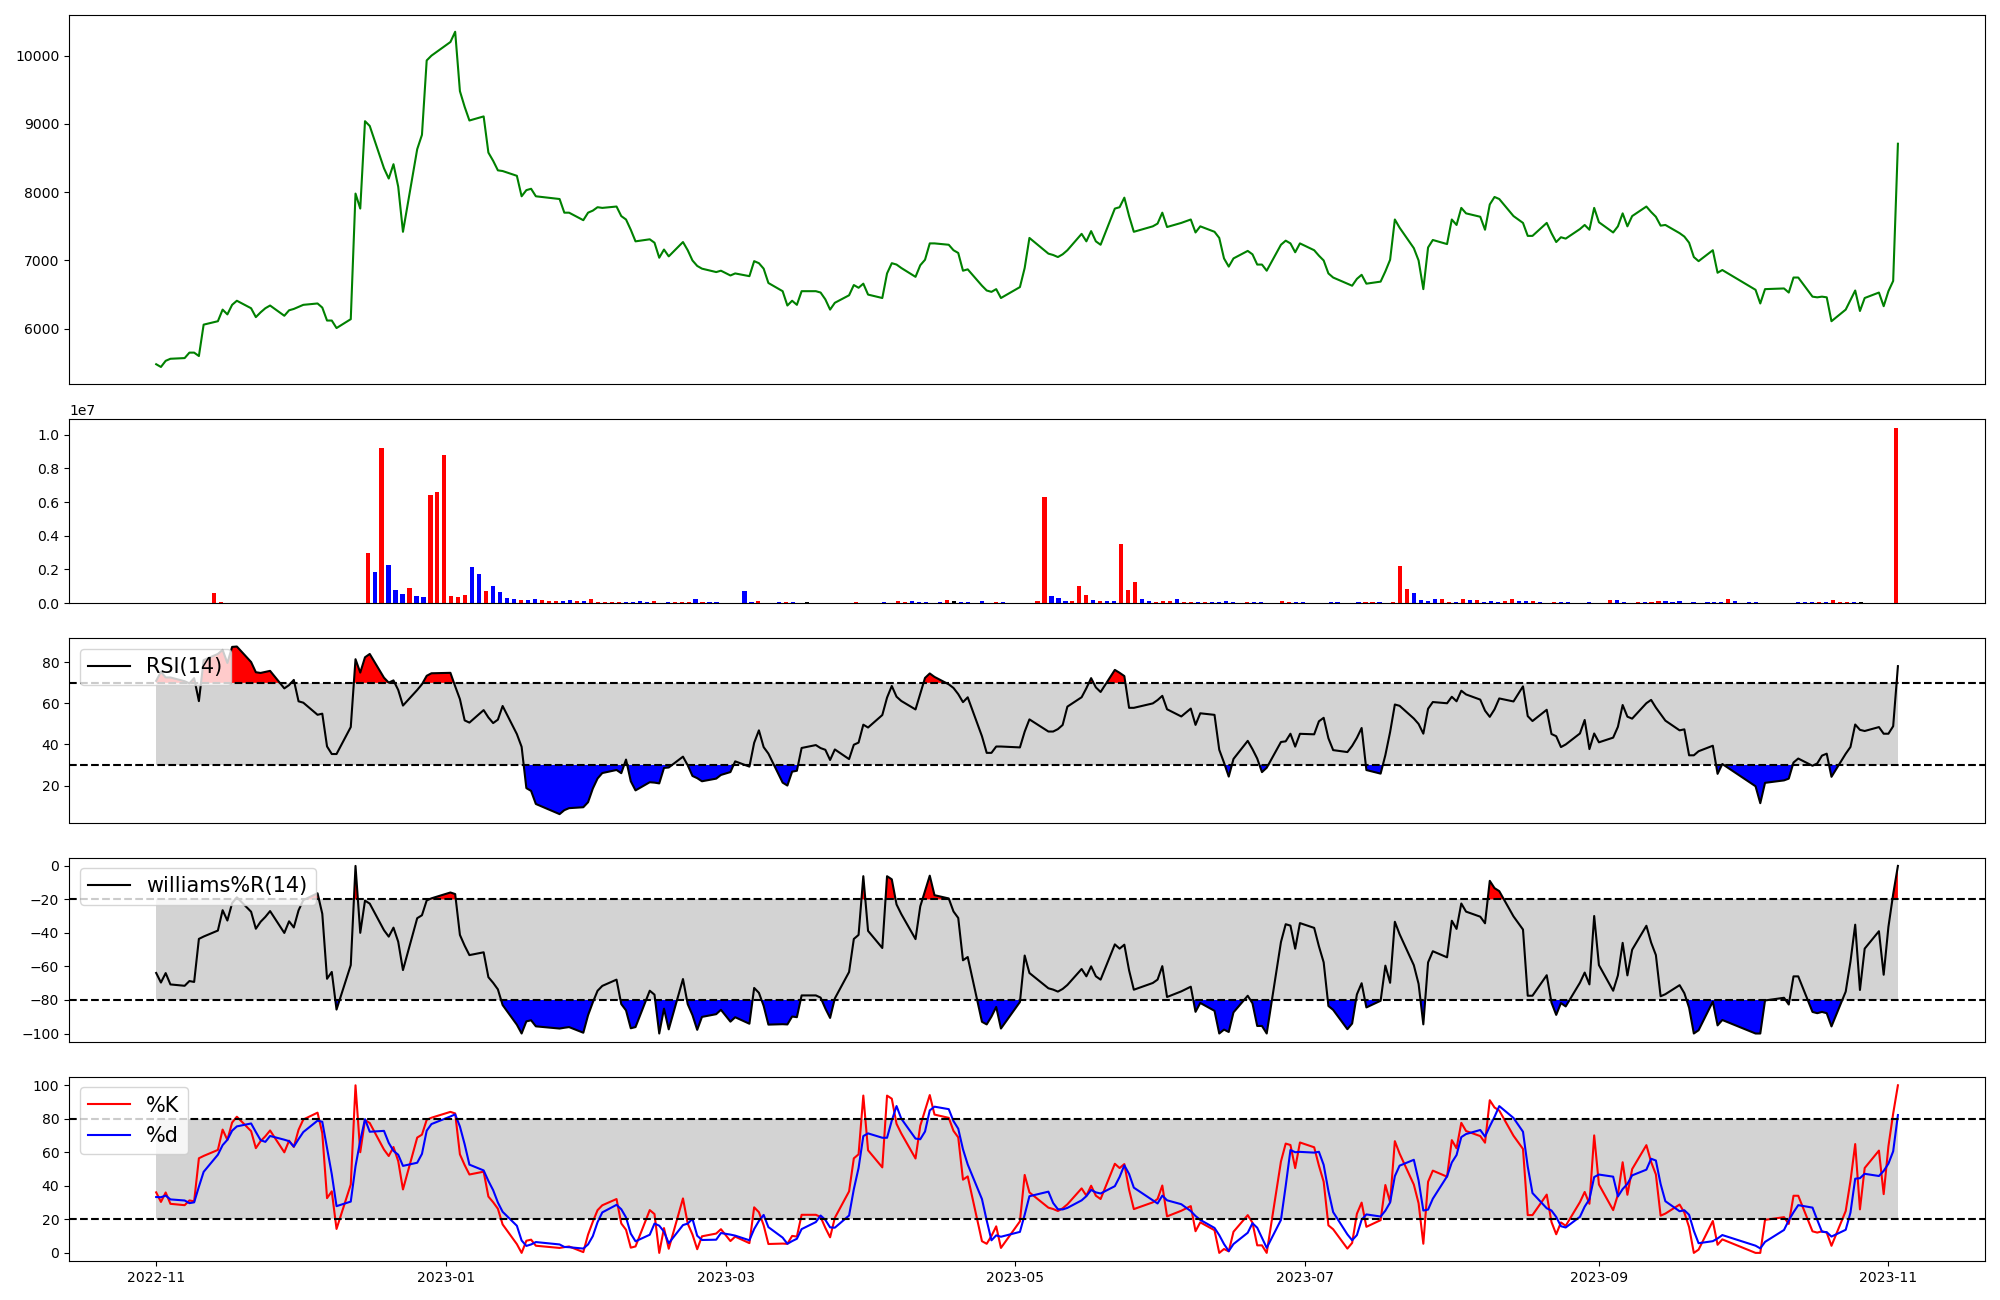The height and width of the screenshot is (1300, 2000).
Task: Click the 2023-07 date tick label
Action: pyautogui.click(x=1306, y=1277)
